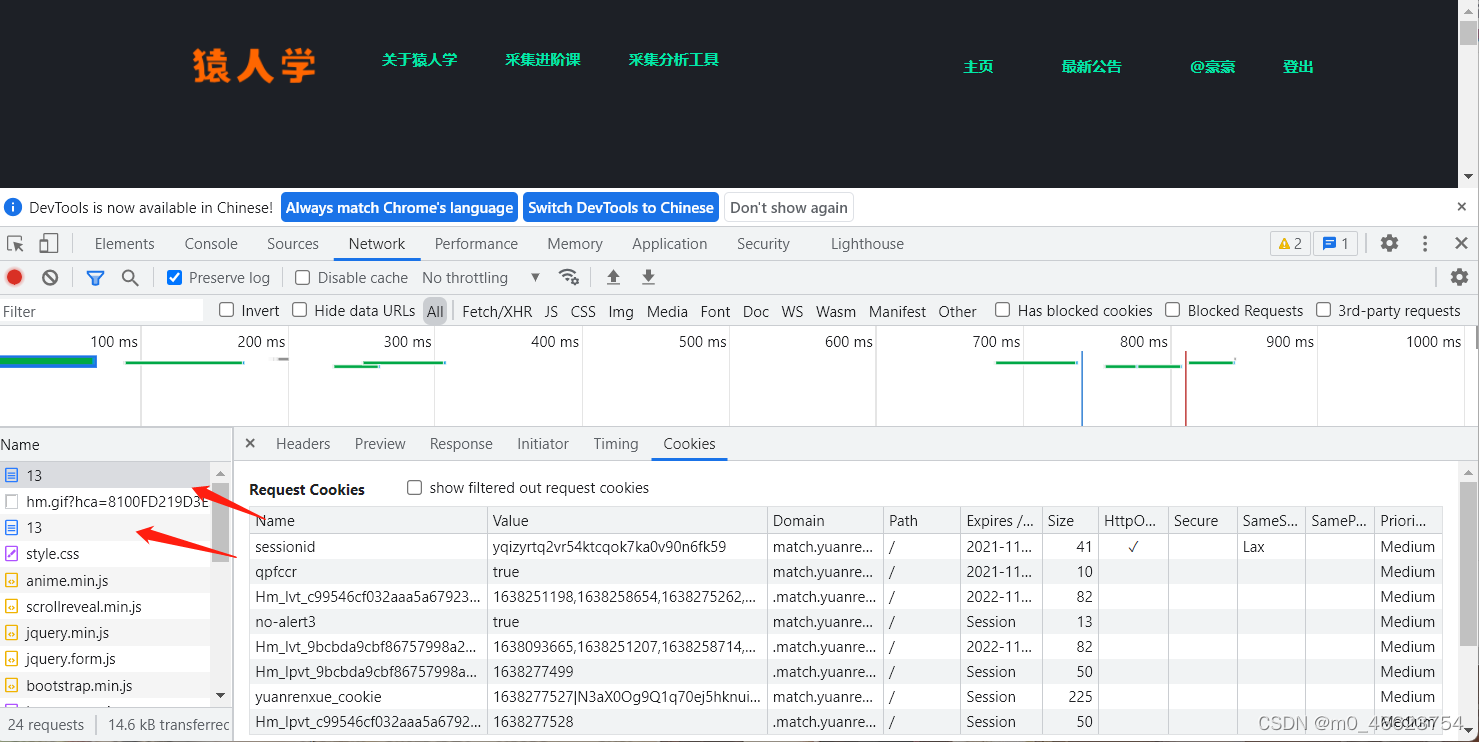Toggle the Preserve log checkbox

(x=174, y=278)
